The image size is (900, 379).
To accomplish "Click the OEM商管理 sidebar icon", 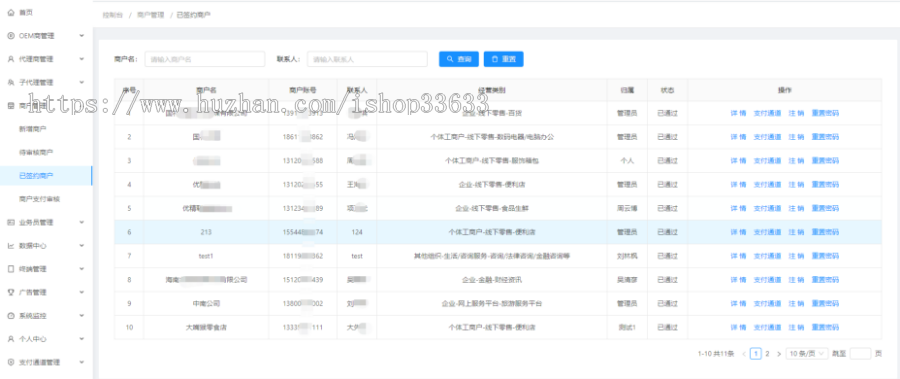I will [11, 36].
